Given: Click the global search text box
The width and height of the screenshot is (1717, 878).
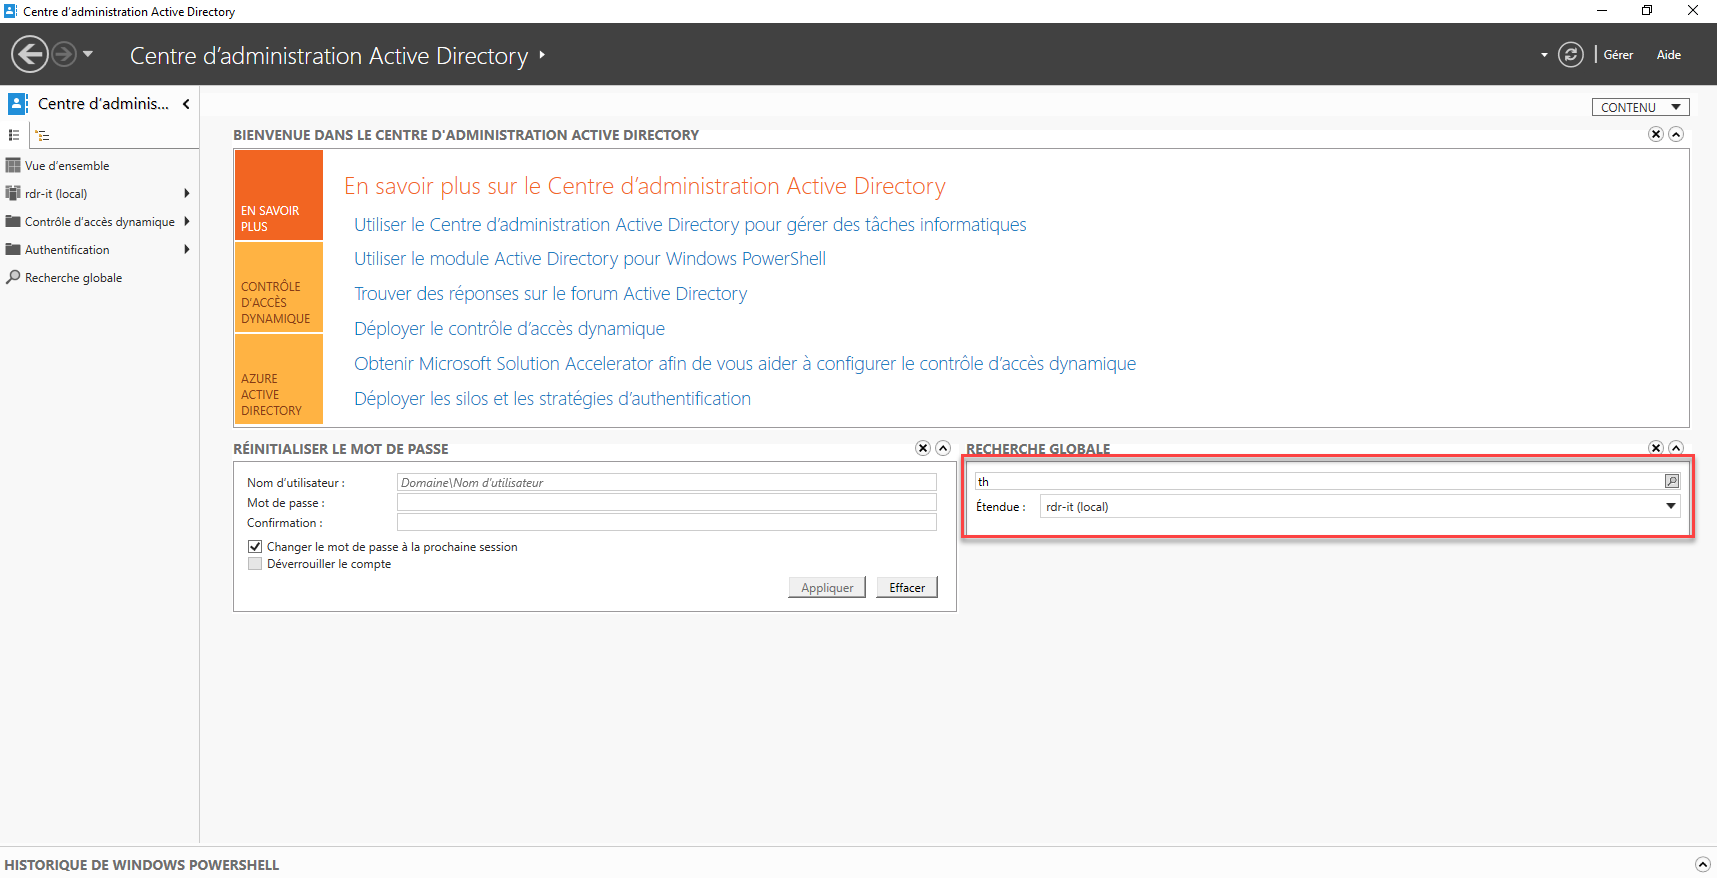Looking at the screenshot, I should pyautogui.click(x=1318, y=481).
